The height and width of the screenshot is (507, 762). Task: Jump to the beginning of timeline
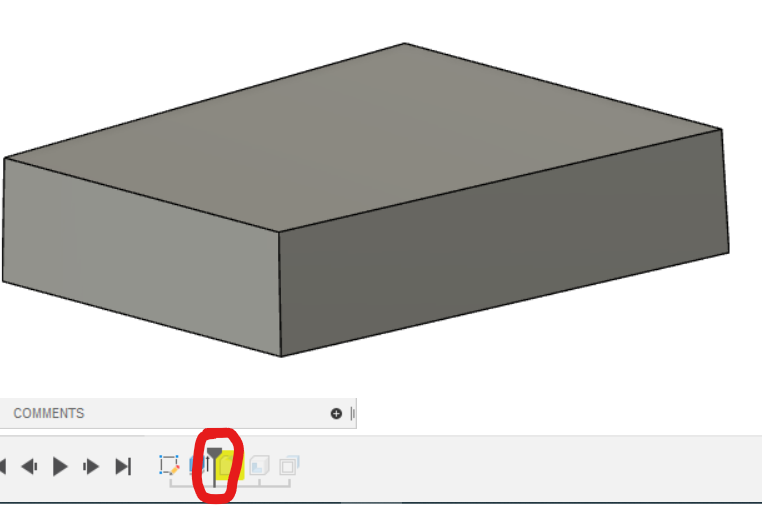(3, 466)
